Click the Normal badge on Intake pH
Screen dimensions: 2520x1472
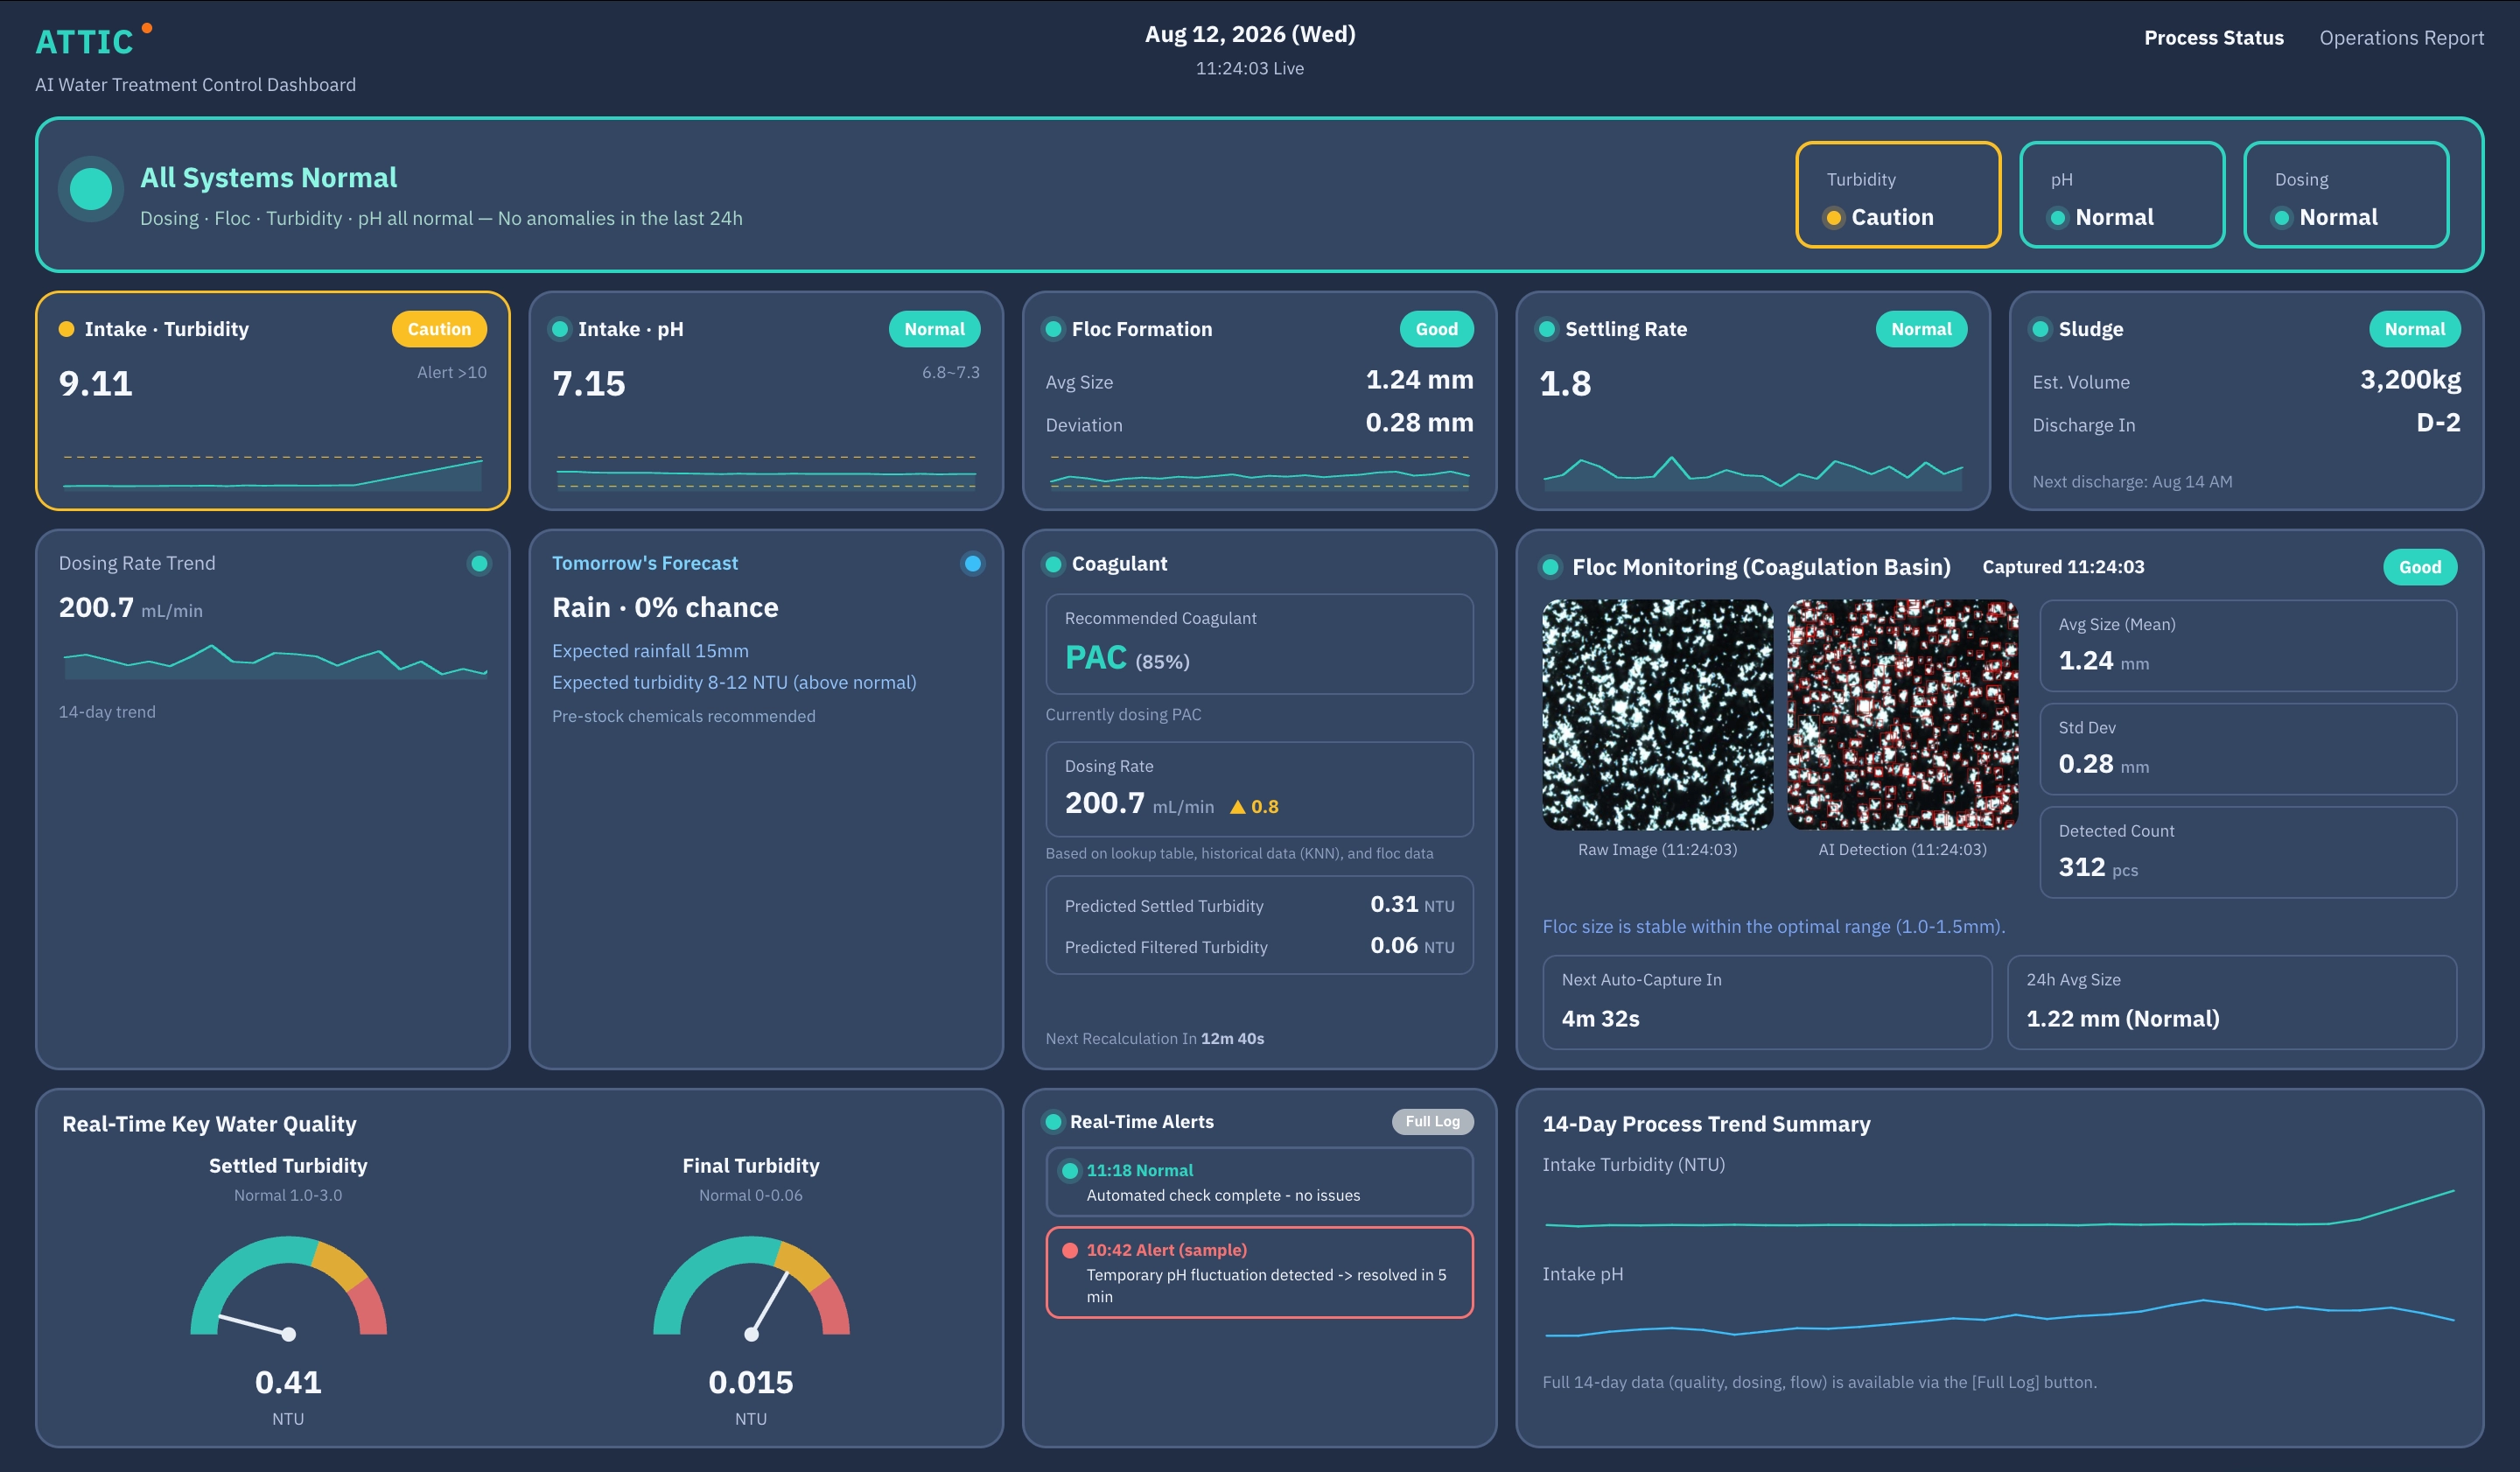934,329
